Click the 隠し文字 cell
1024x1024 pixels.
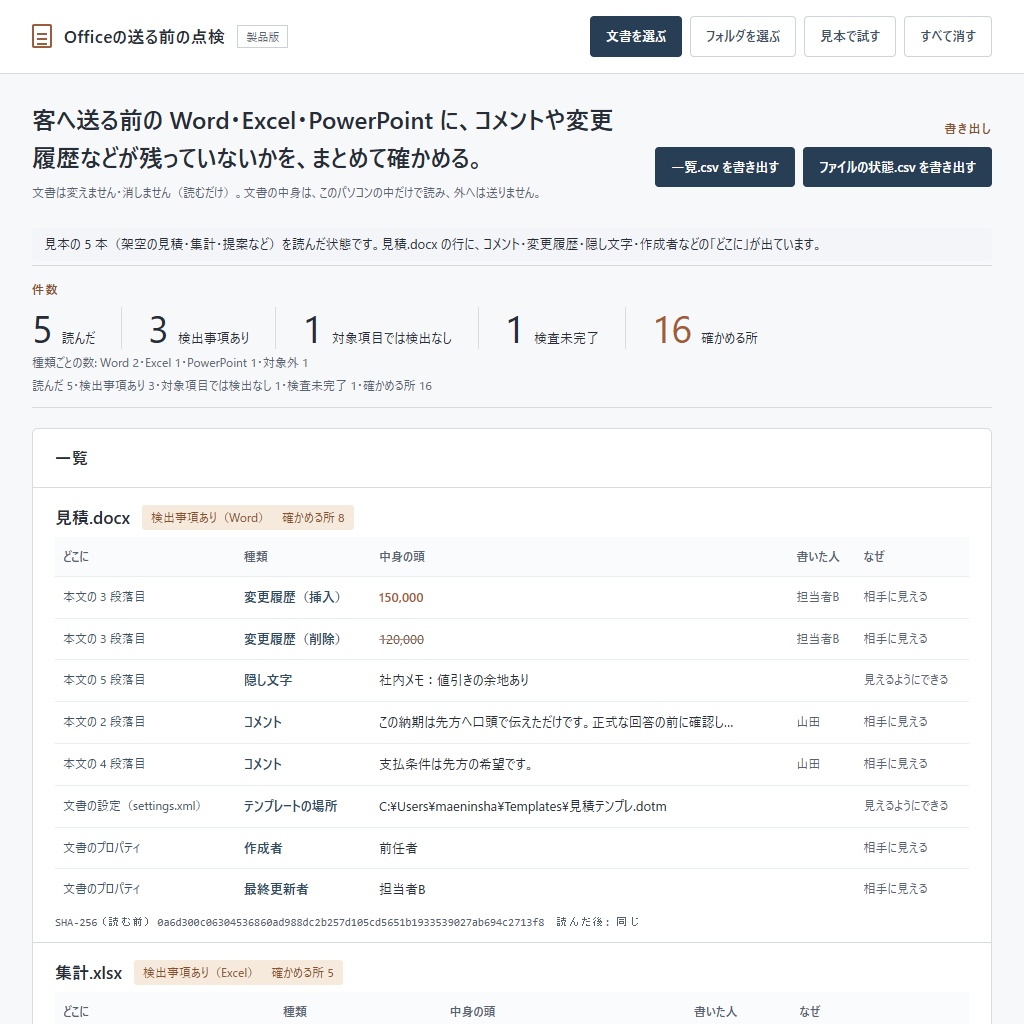click(268, 680)
